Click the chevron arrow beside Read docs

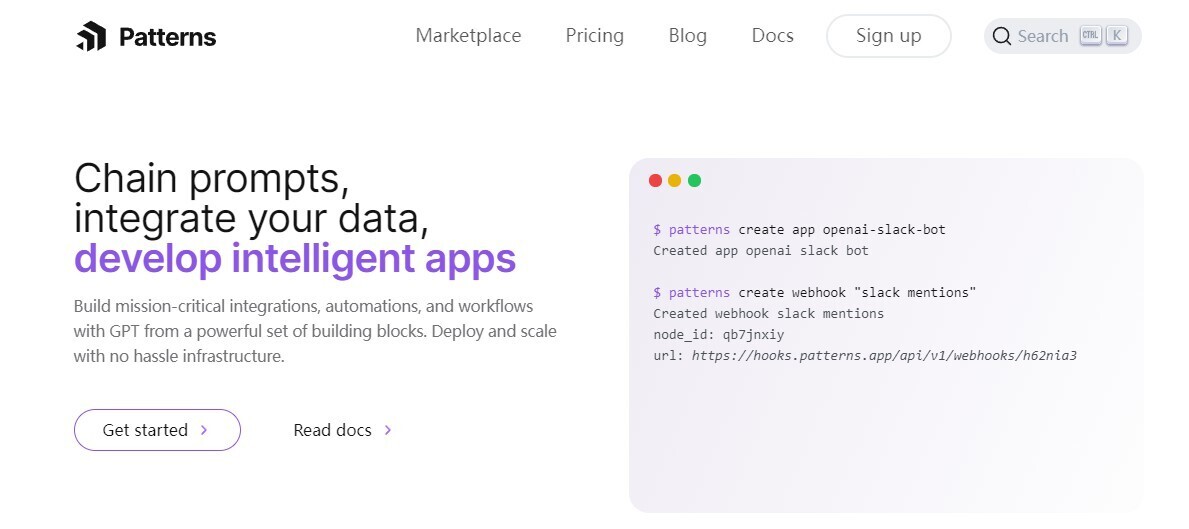[388, 430]
